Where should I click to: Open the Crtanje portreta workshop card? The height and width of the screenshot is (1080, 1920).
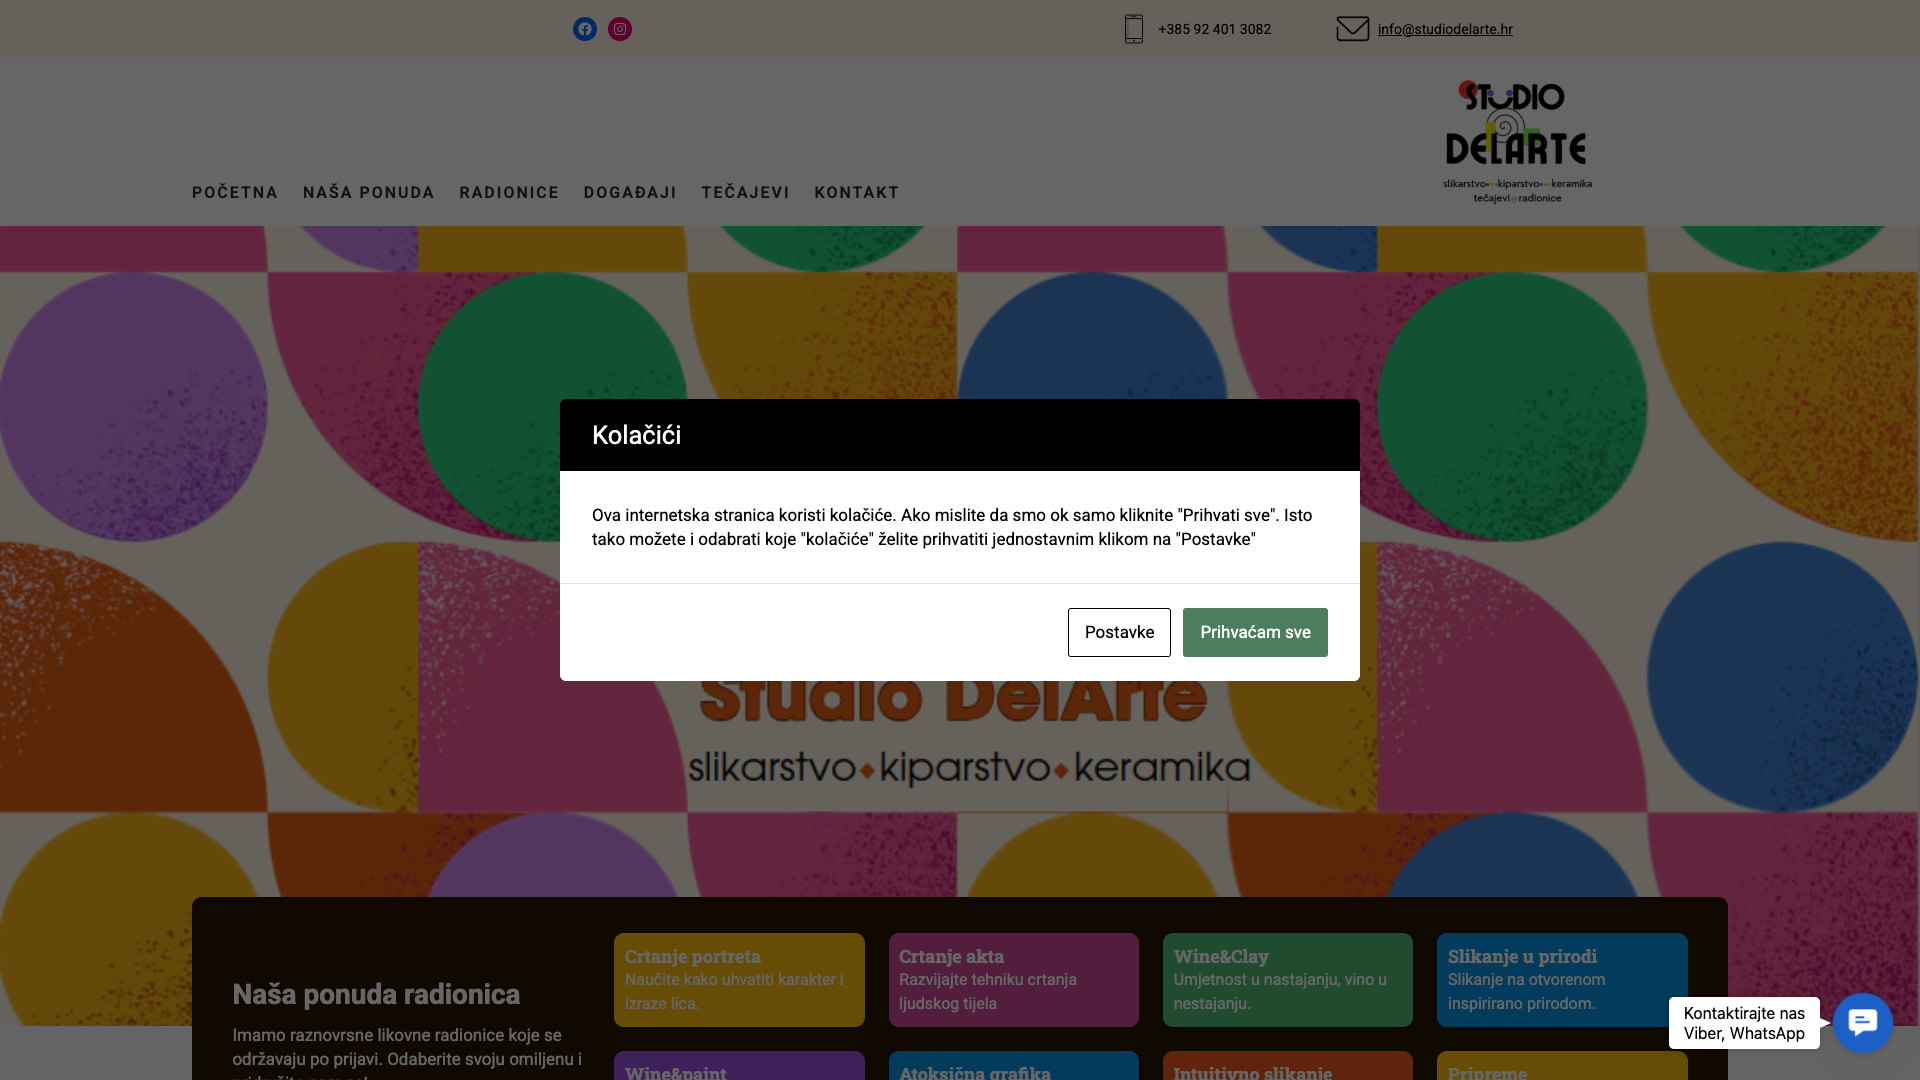tap(739, 980)
